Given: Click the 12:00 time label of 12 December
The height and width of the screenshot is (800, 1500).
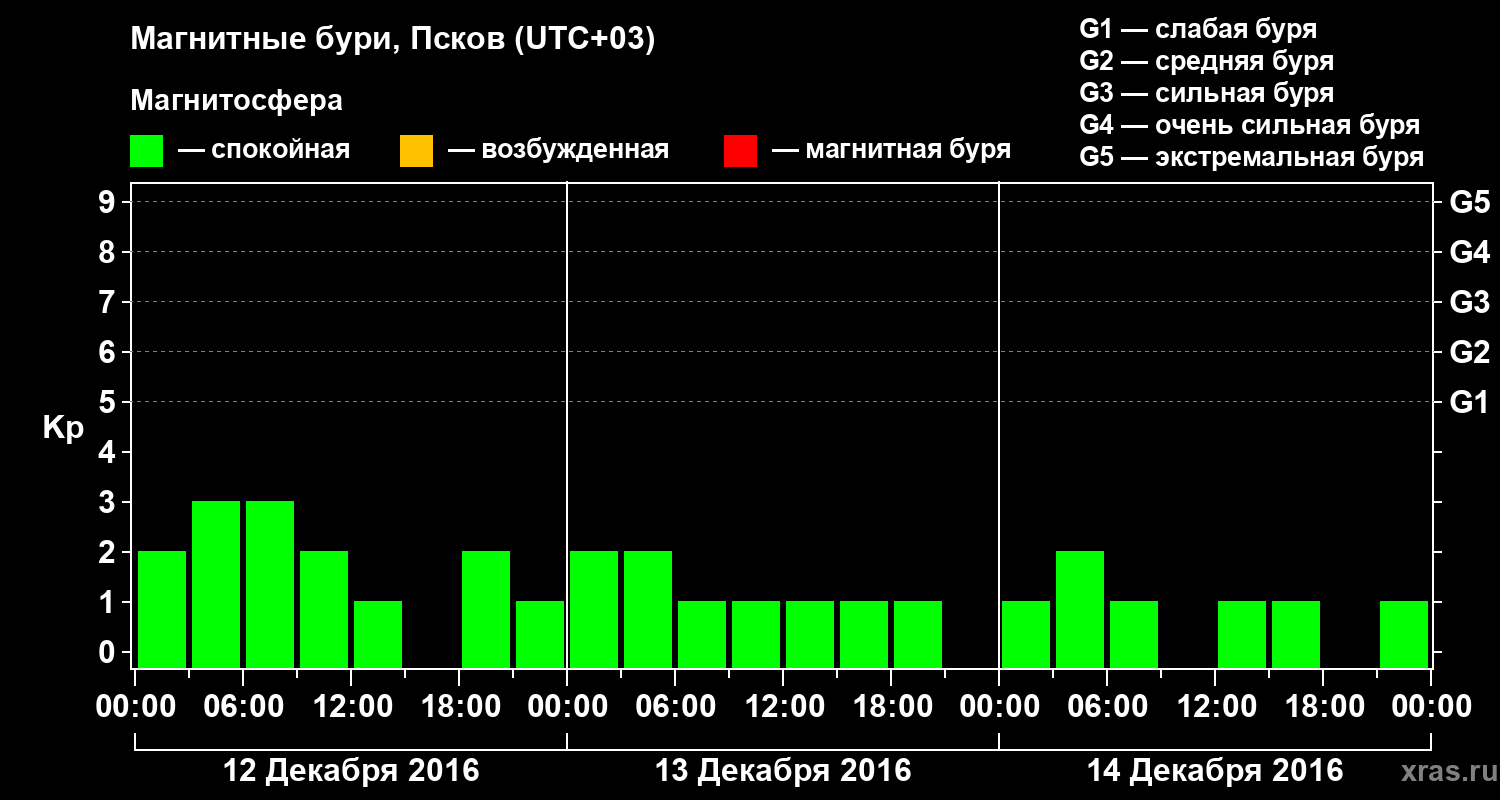Looking at the screenshot, I should pos(351,707).
